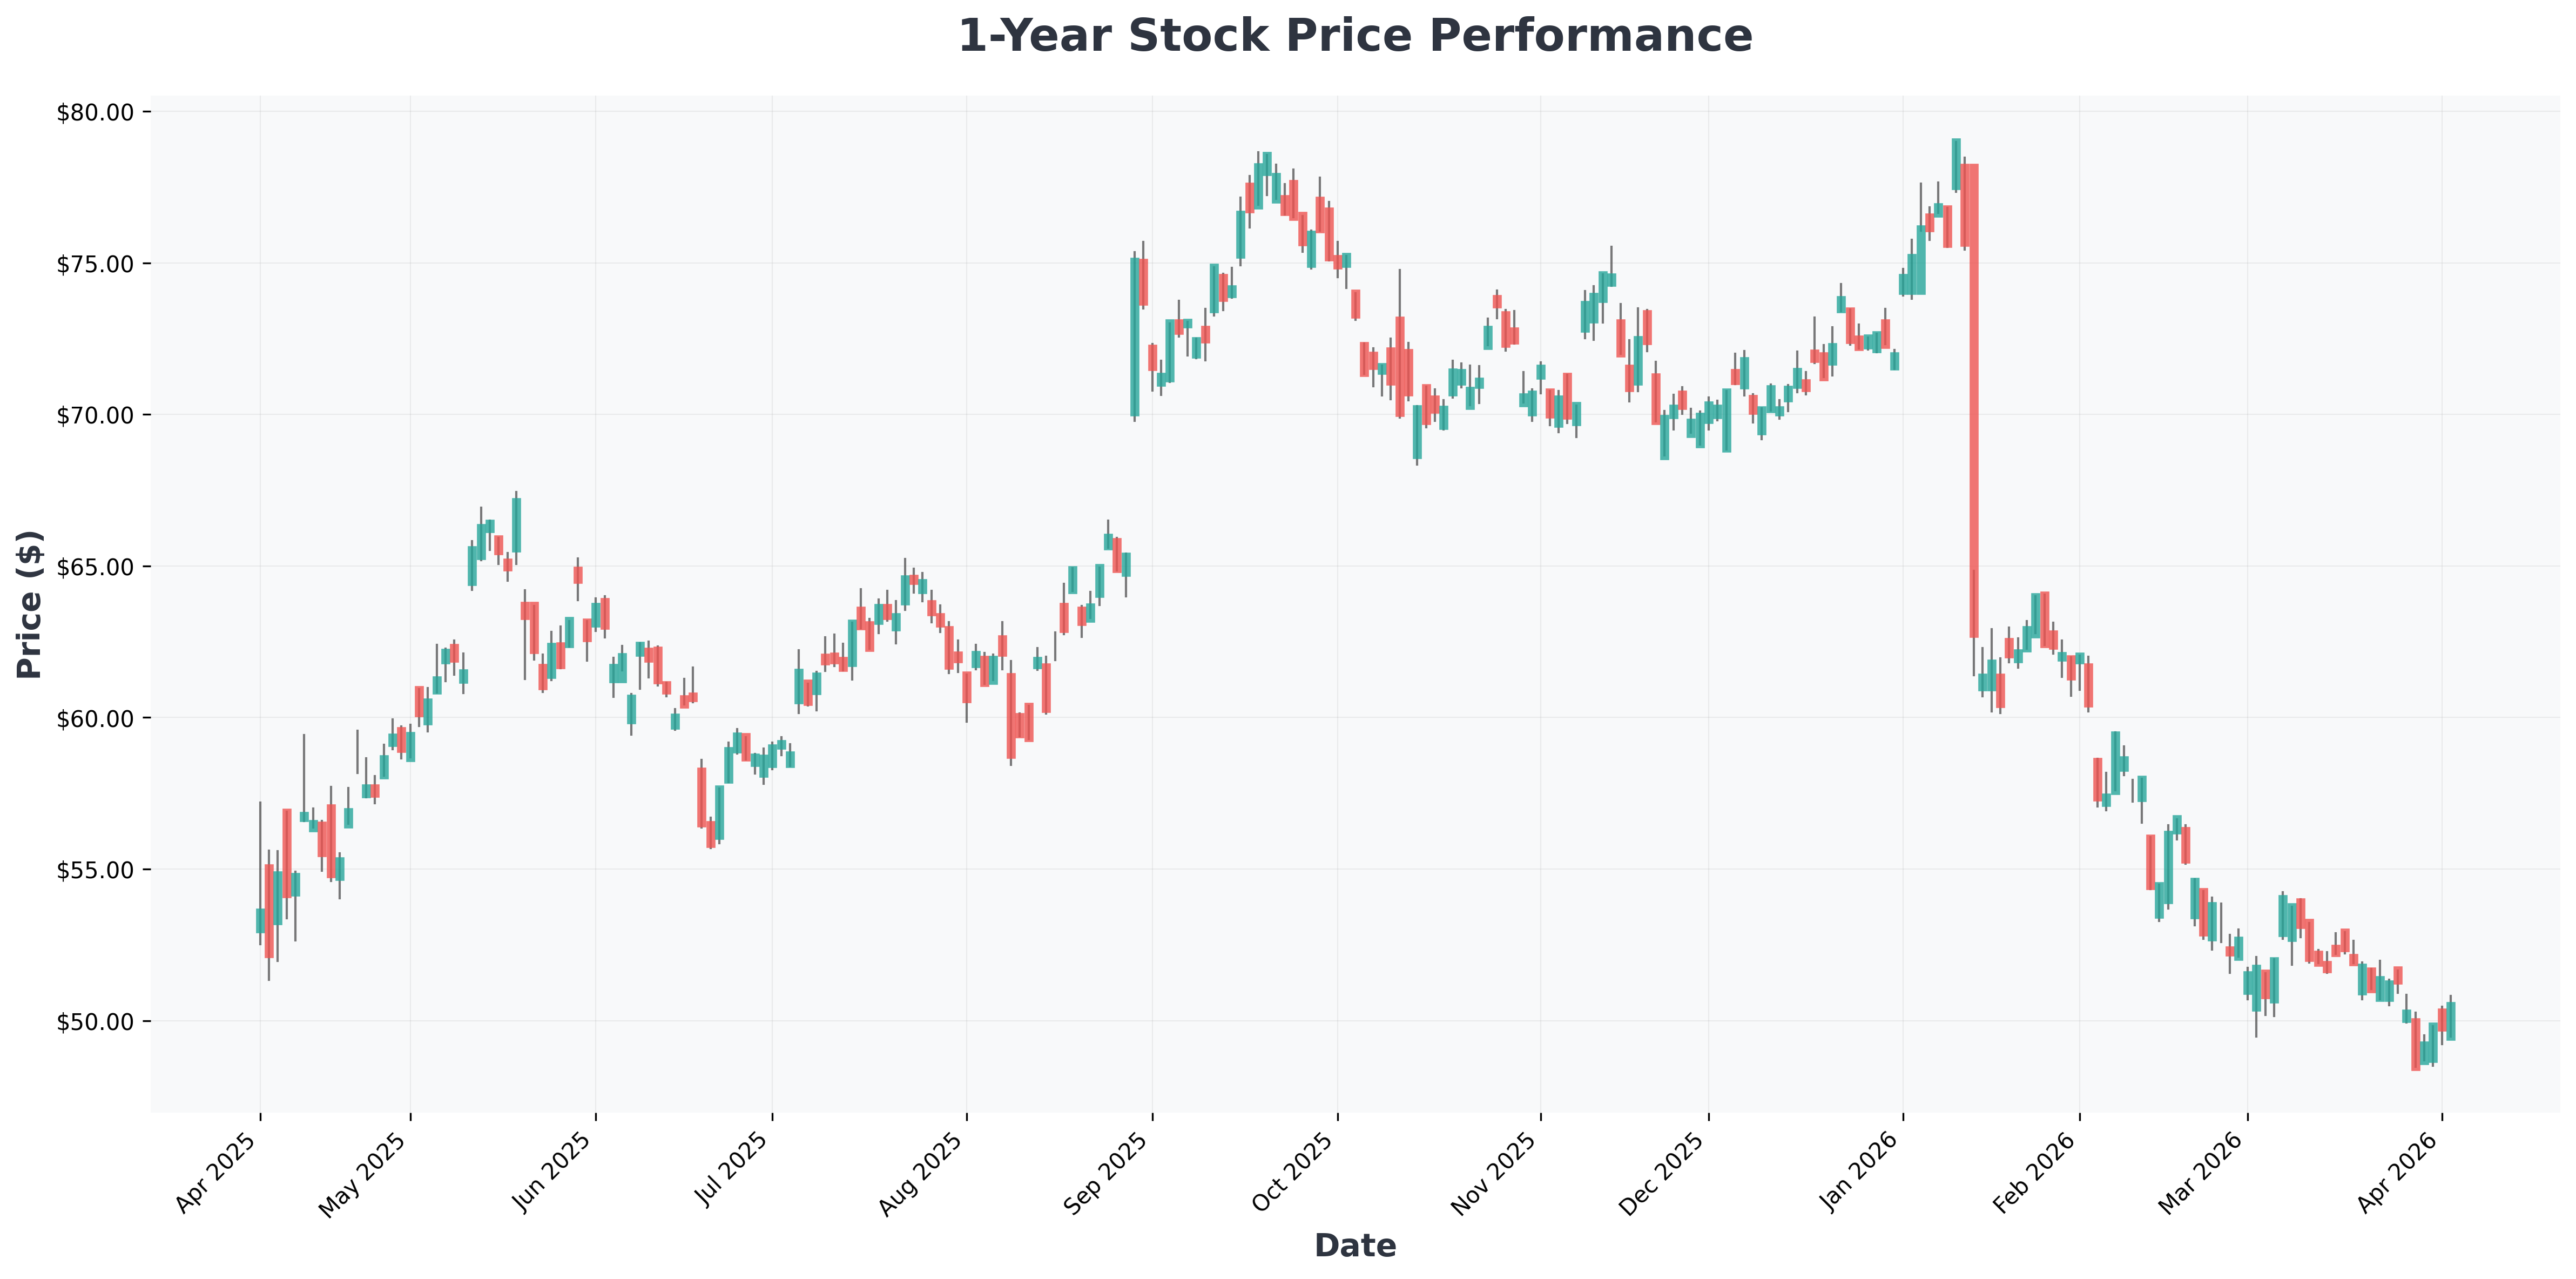Click the huge red crash candle in January 2026

point(1974,400)
